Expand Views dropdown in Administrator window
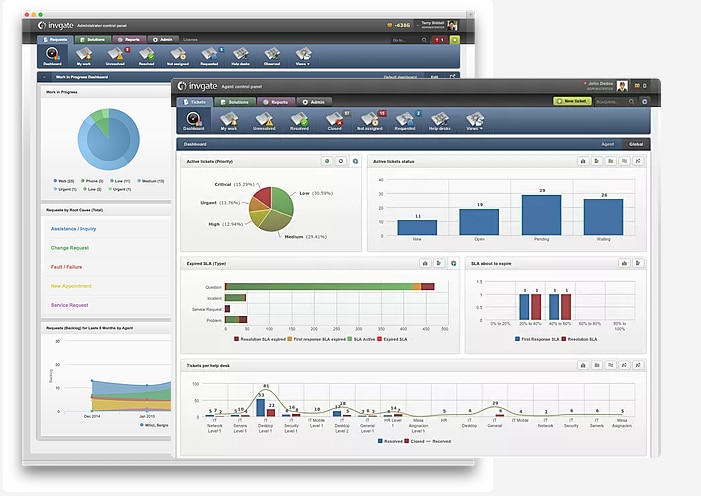The height and width of the screenshot is (496, 701). [303, 55]
